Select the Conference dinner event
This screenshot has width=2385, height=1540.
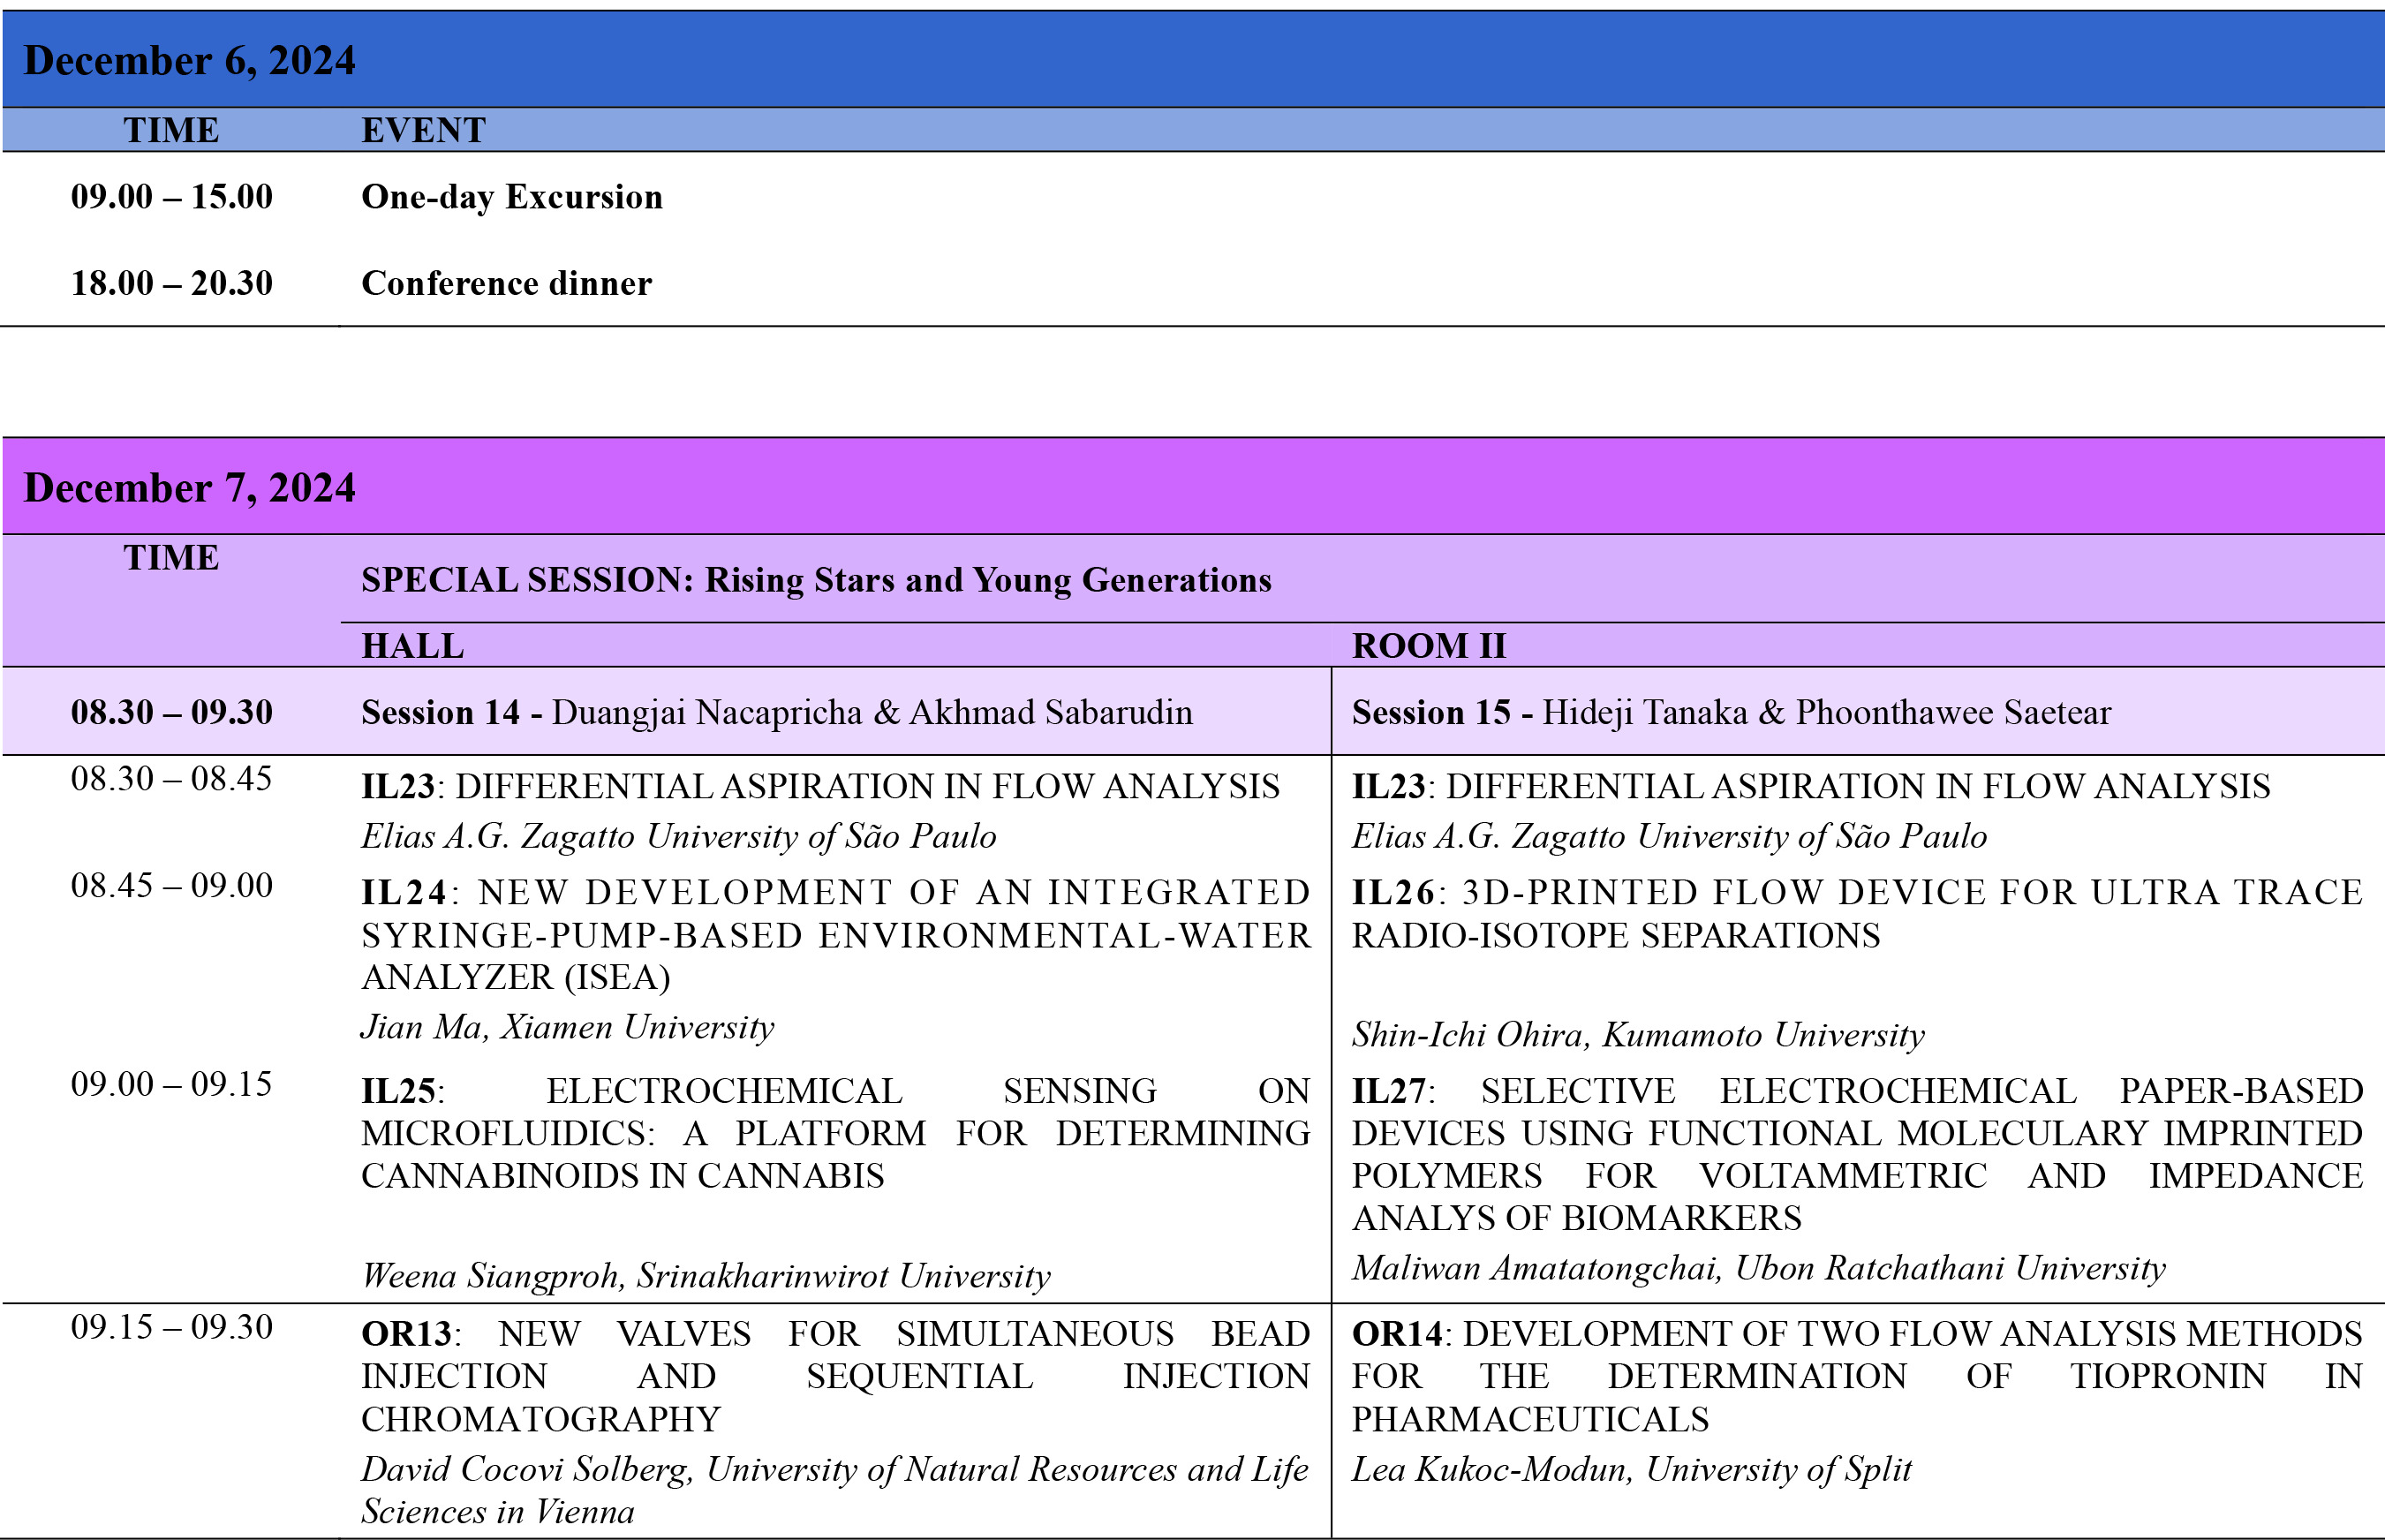tap(506, 283)
